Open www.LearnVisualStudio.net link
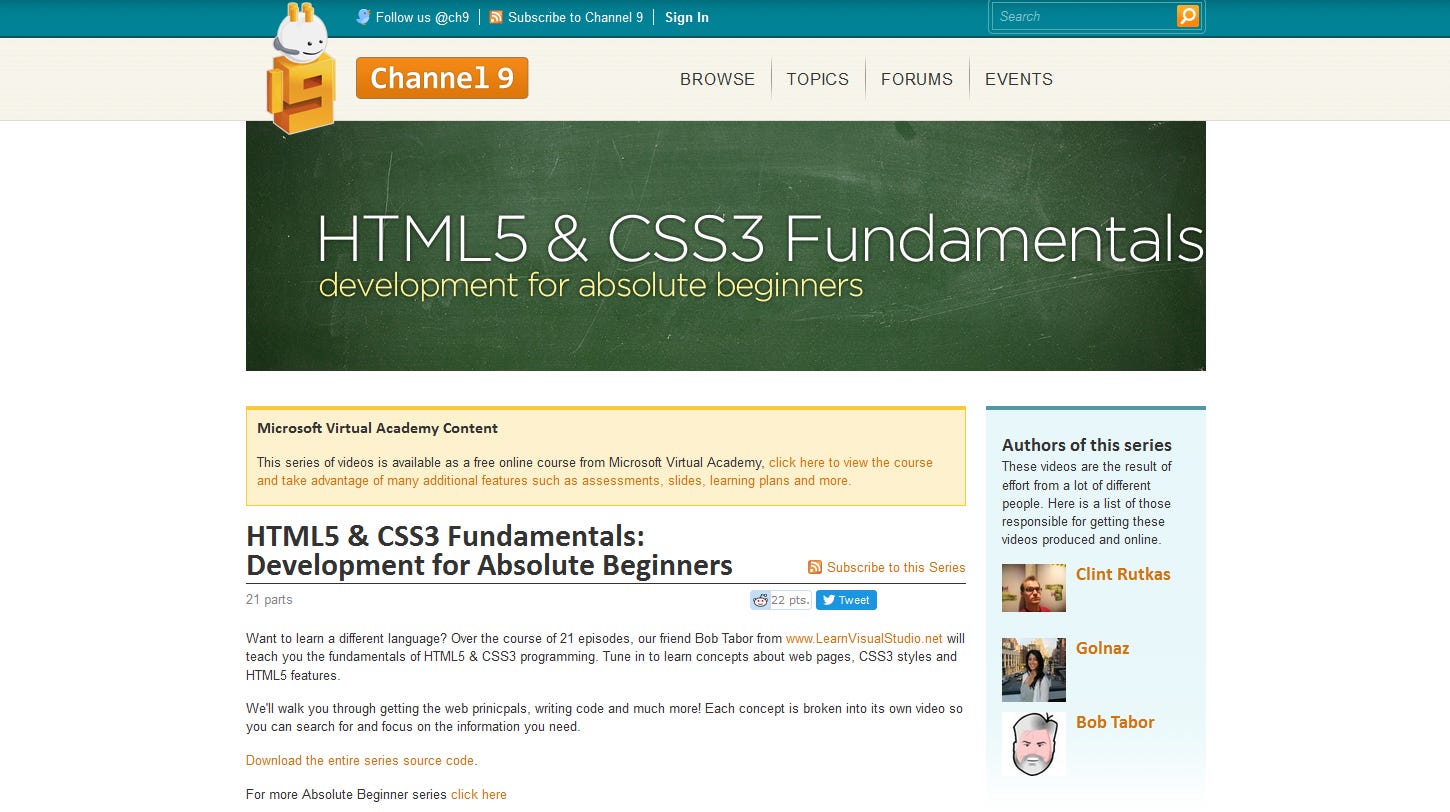Viewport: 1450px width, 812px height. [864, 638]
